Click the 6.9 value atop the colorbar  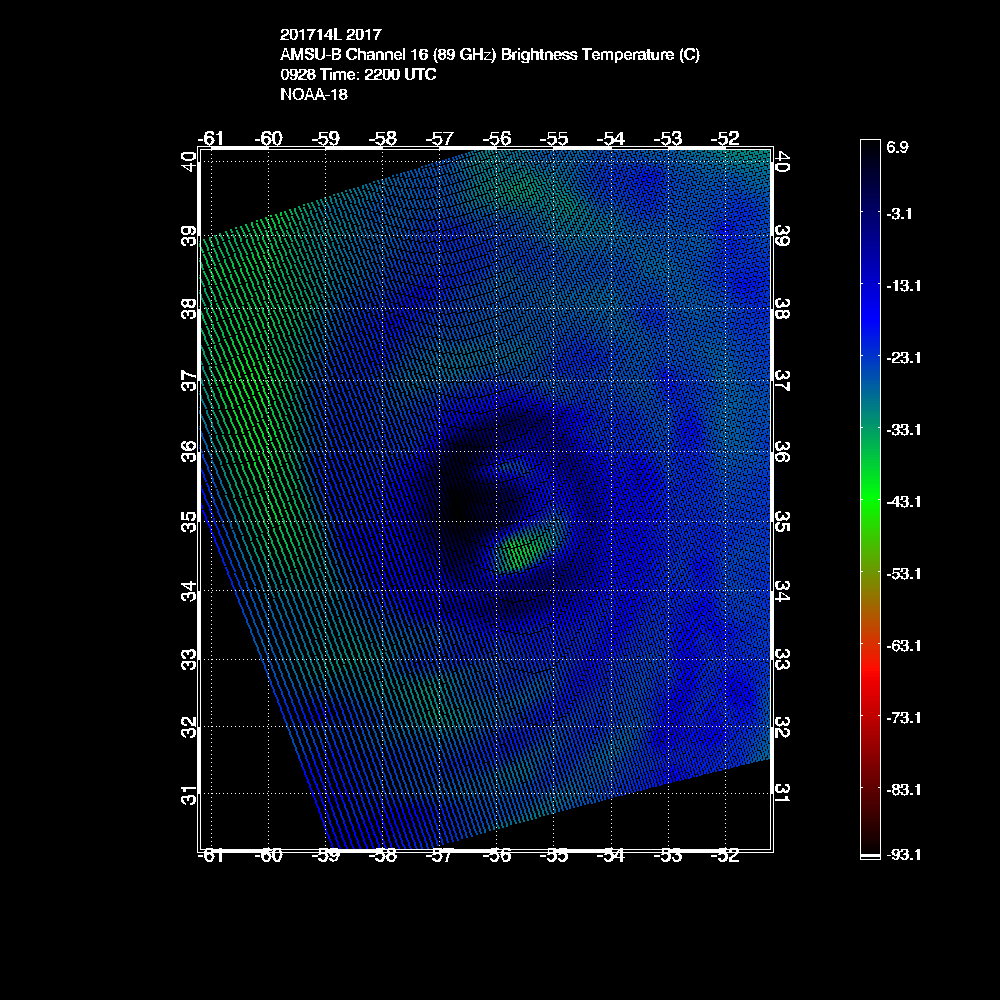coord(897,148)
